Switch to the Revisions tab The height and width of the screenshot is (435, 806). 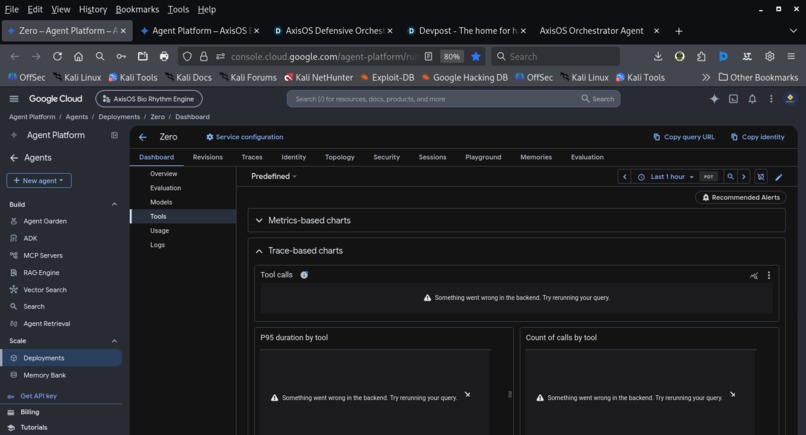(208, 157)
